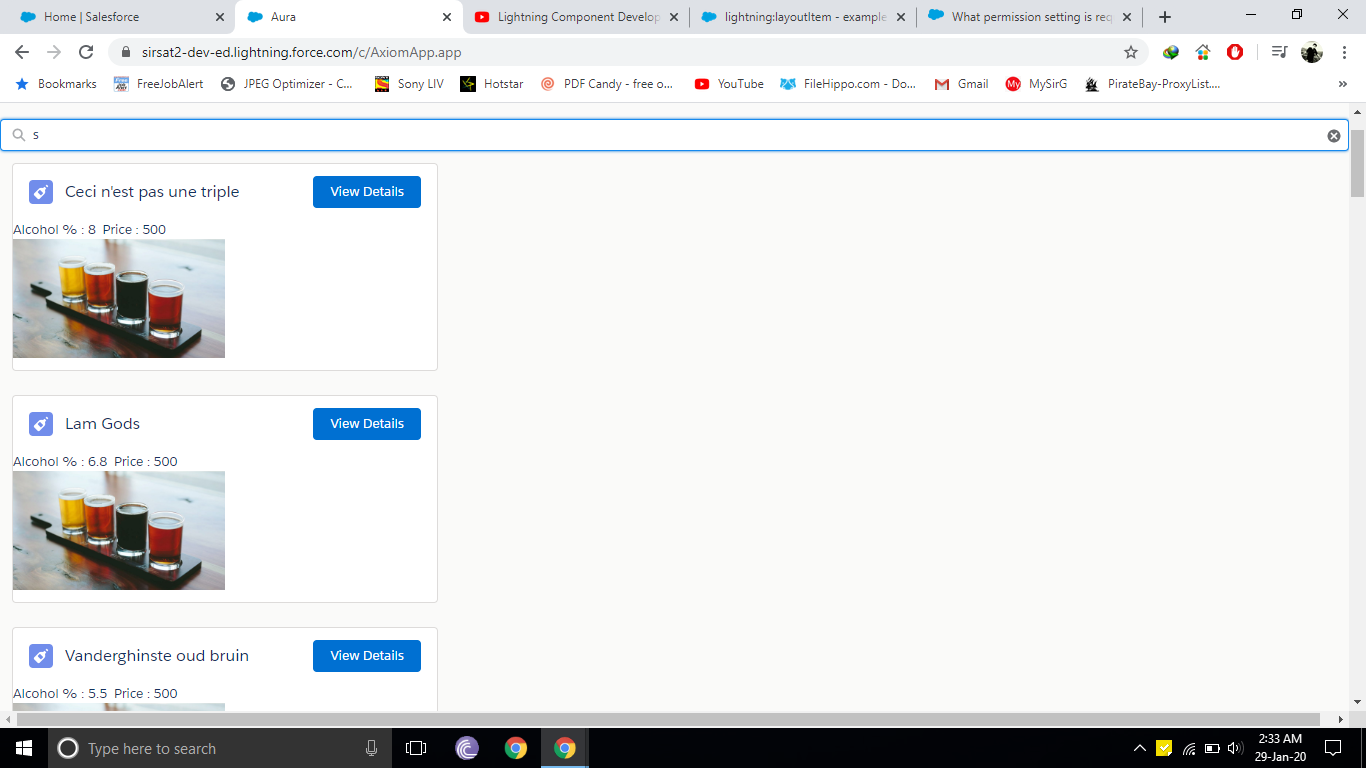View Details for Vanderghinste oud bruin
The height and width of the screenshot is (768, 1366).
point(367,656)
